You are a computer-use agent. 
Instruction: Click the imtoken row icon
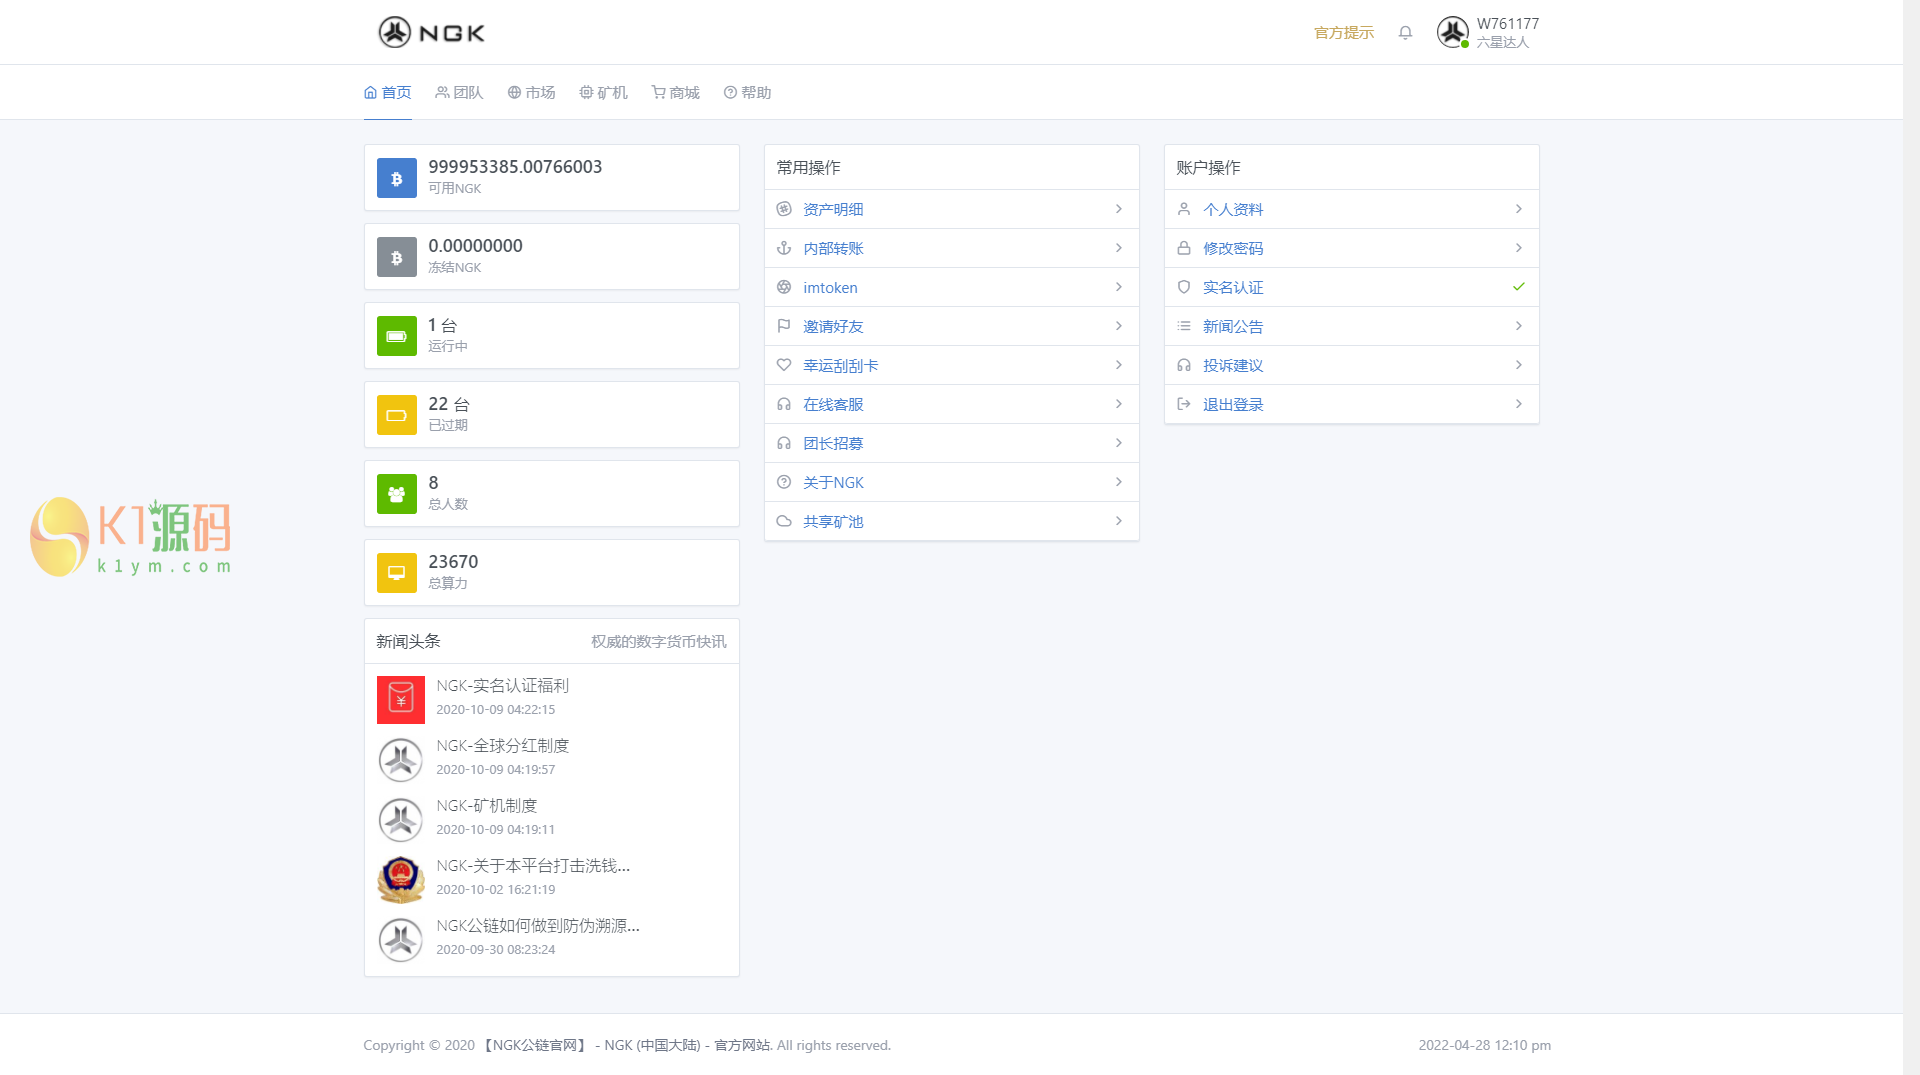(x=784, y=287)
